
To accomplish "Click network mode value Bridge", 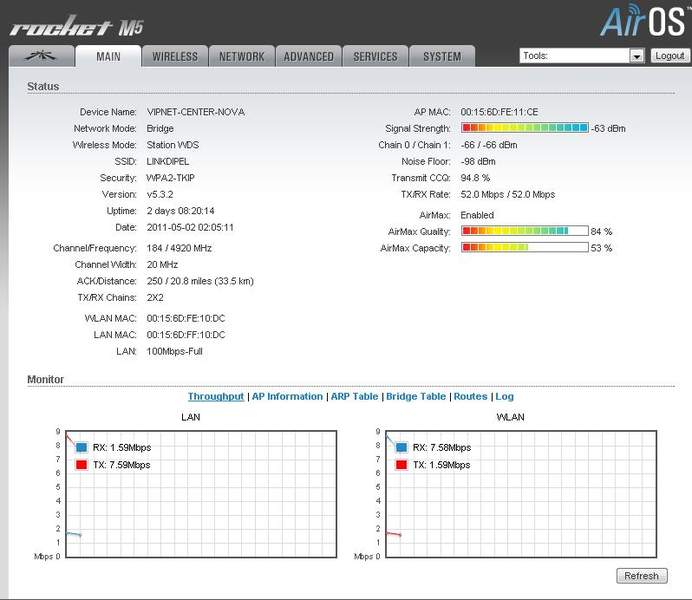I will point(160,128).
